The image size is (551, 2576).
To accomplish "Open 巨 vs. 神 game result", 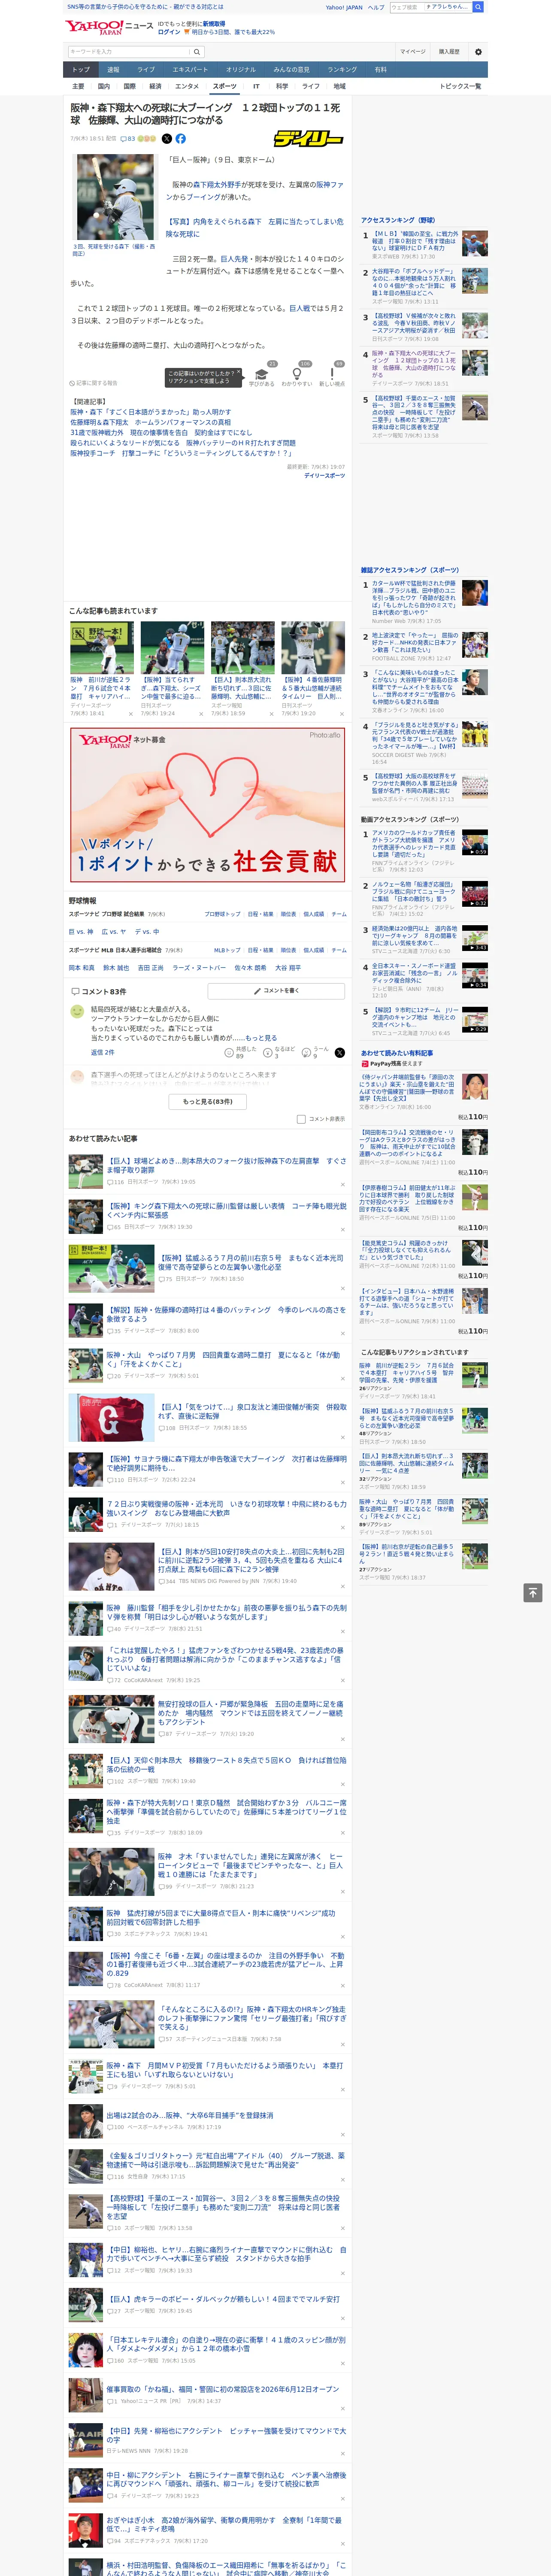I will (x=81, y=932).
